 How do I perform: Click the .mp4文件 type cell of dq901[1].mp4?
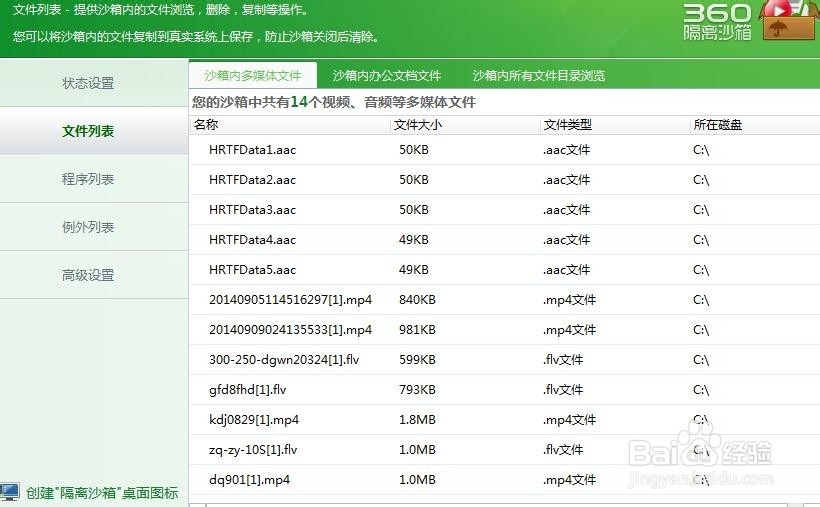[x=569, y=480]
